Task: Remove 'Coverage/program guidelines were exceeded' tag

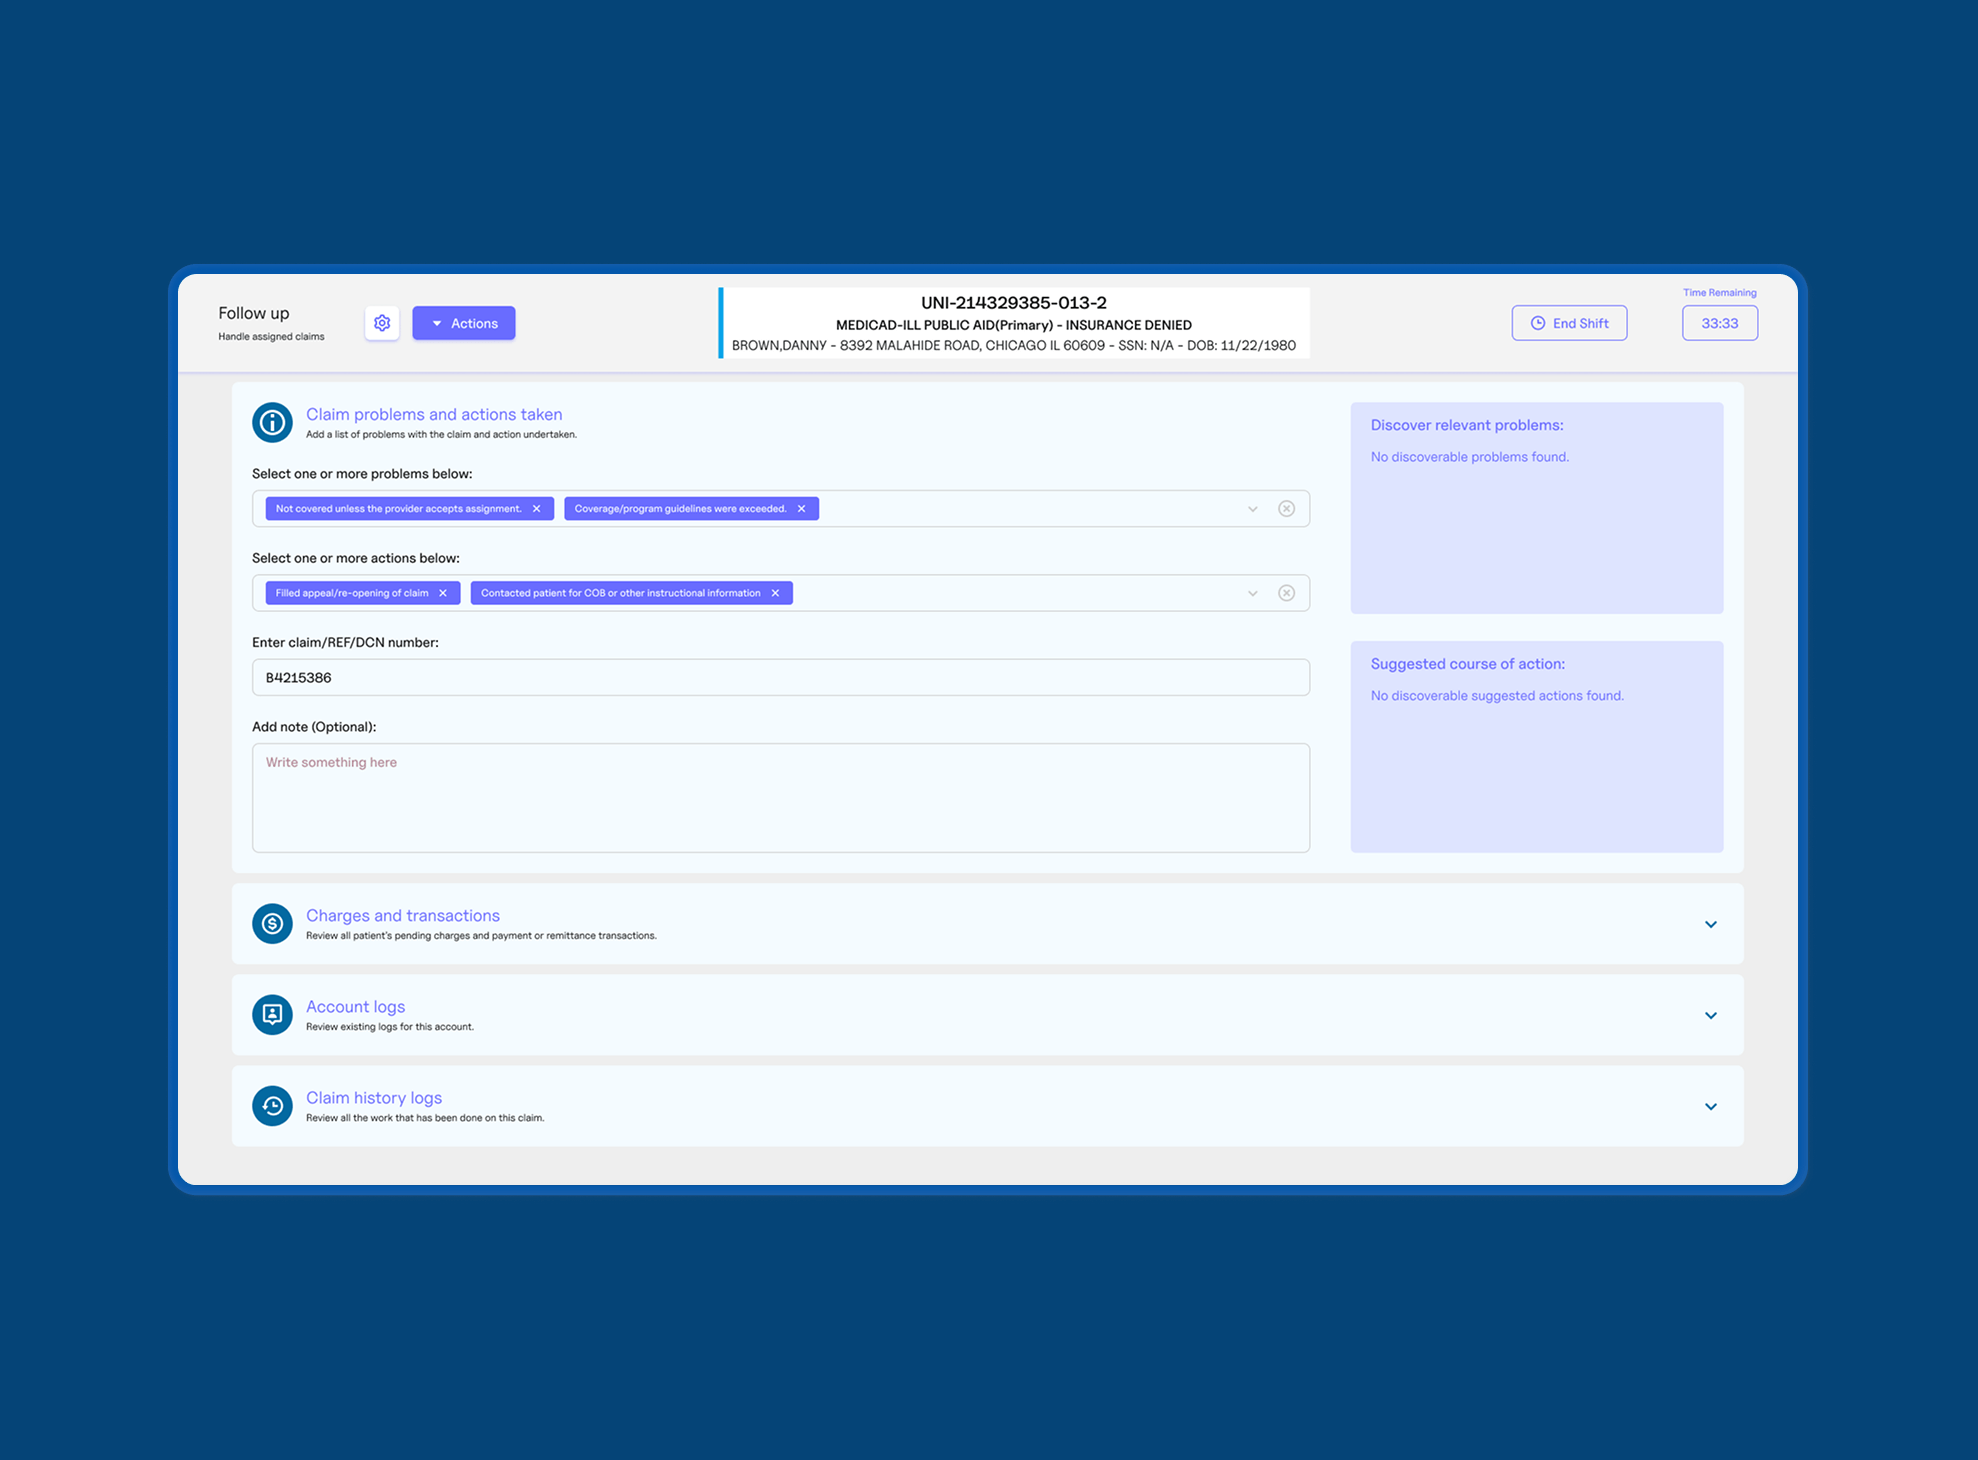Action: 801,509
